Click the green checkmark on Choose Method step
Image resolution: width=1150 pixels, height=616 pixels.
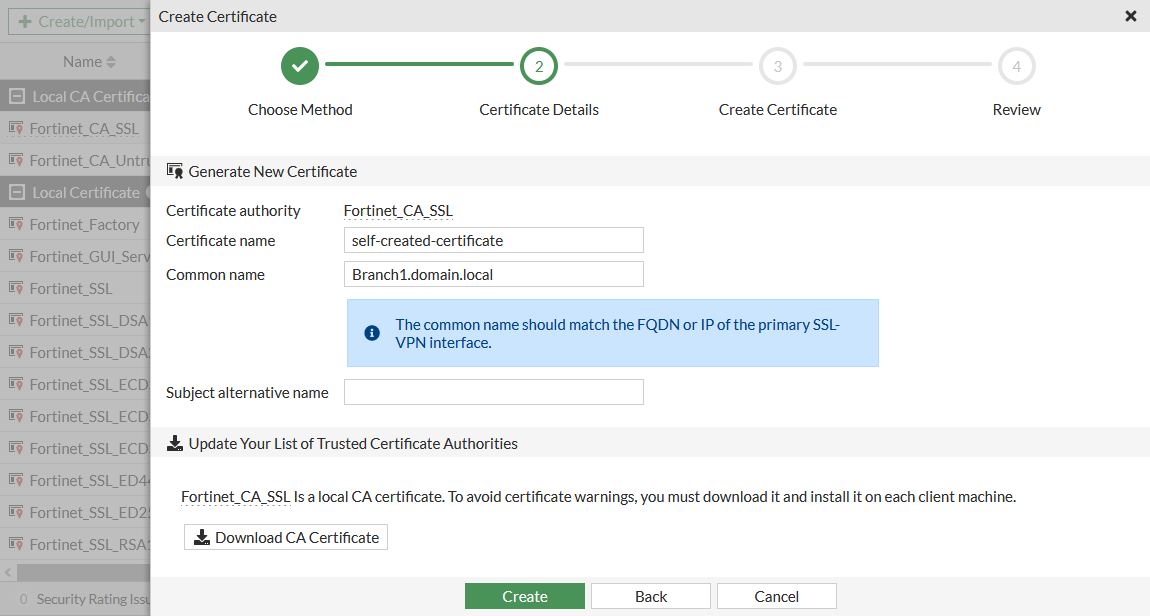pyautogui.click(x=300, y=65)
